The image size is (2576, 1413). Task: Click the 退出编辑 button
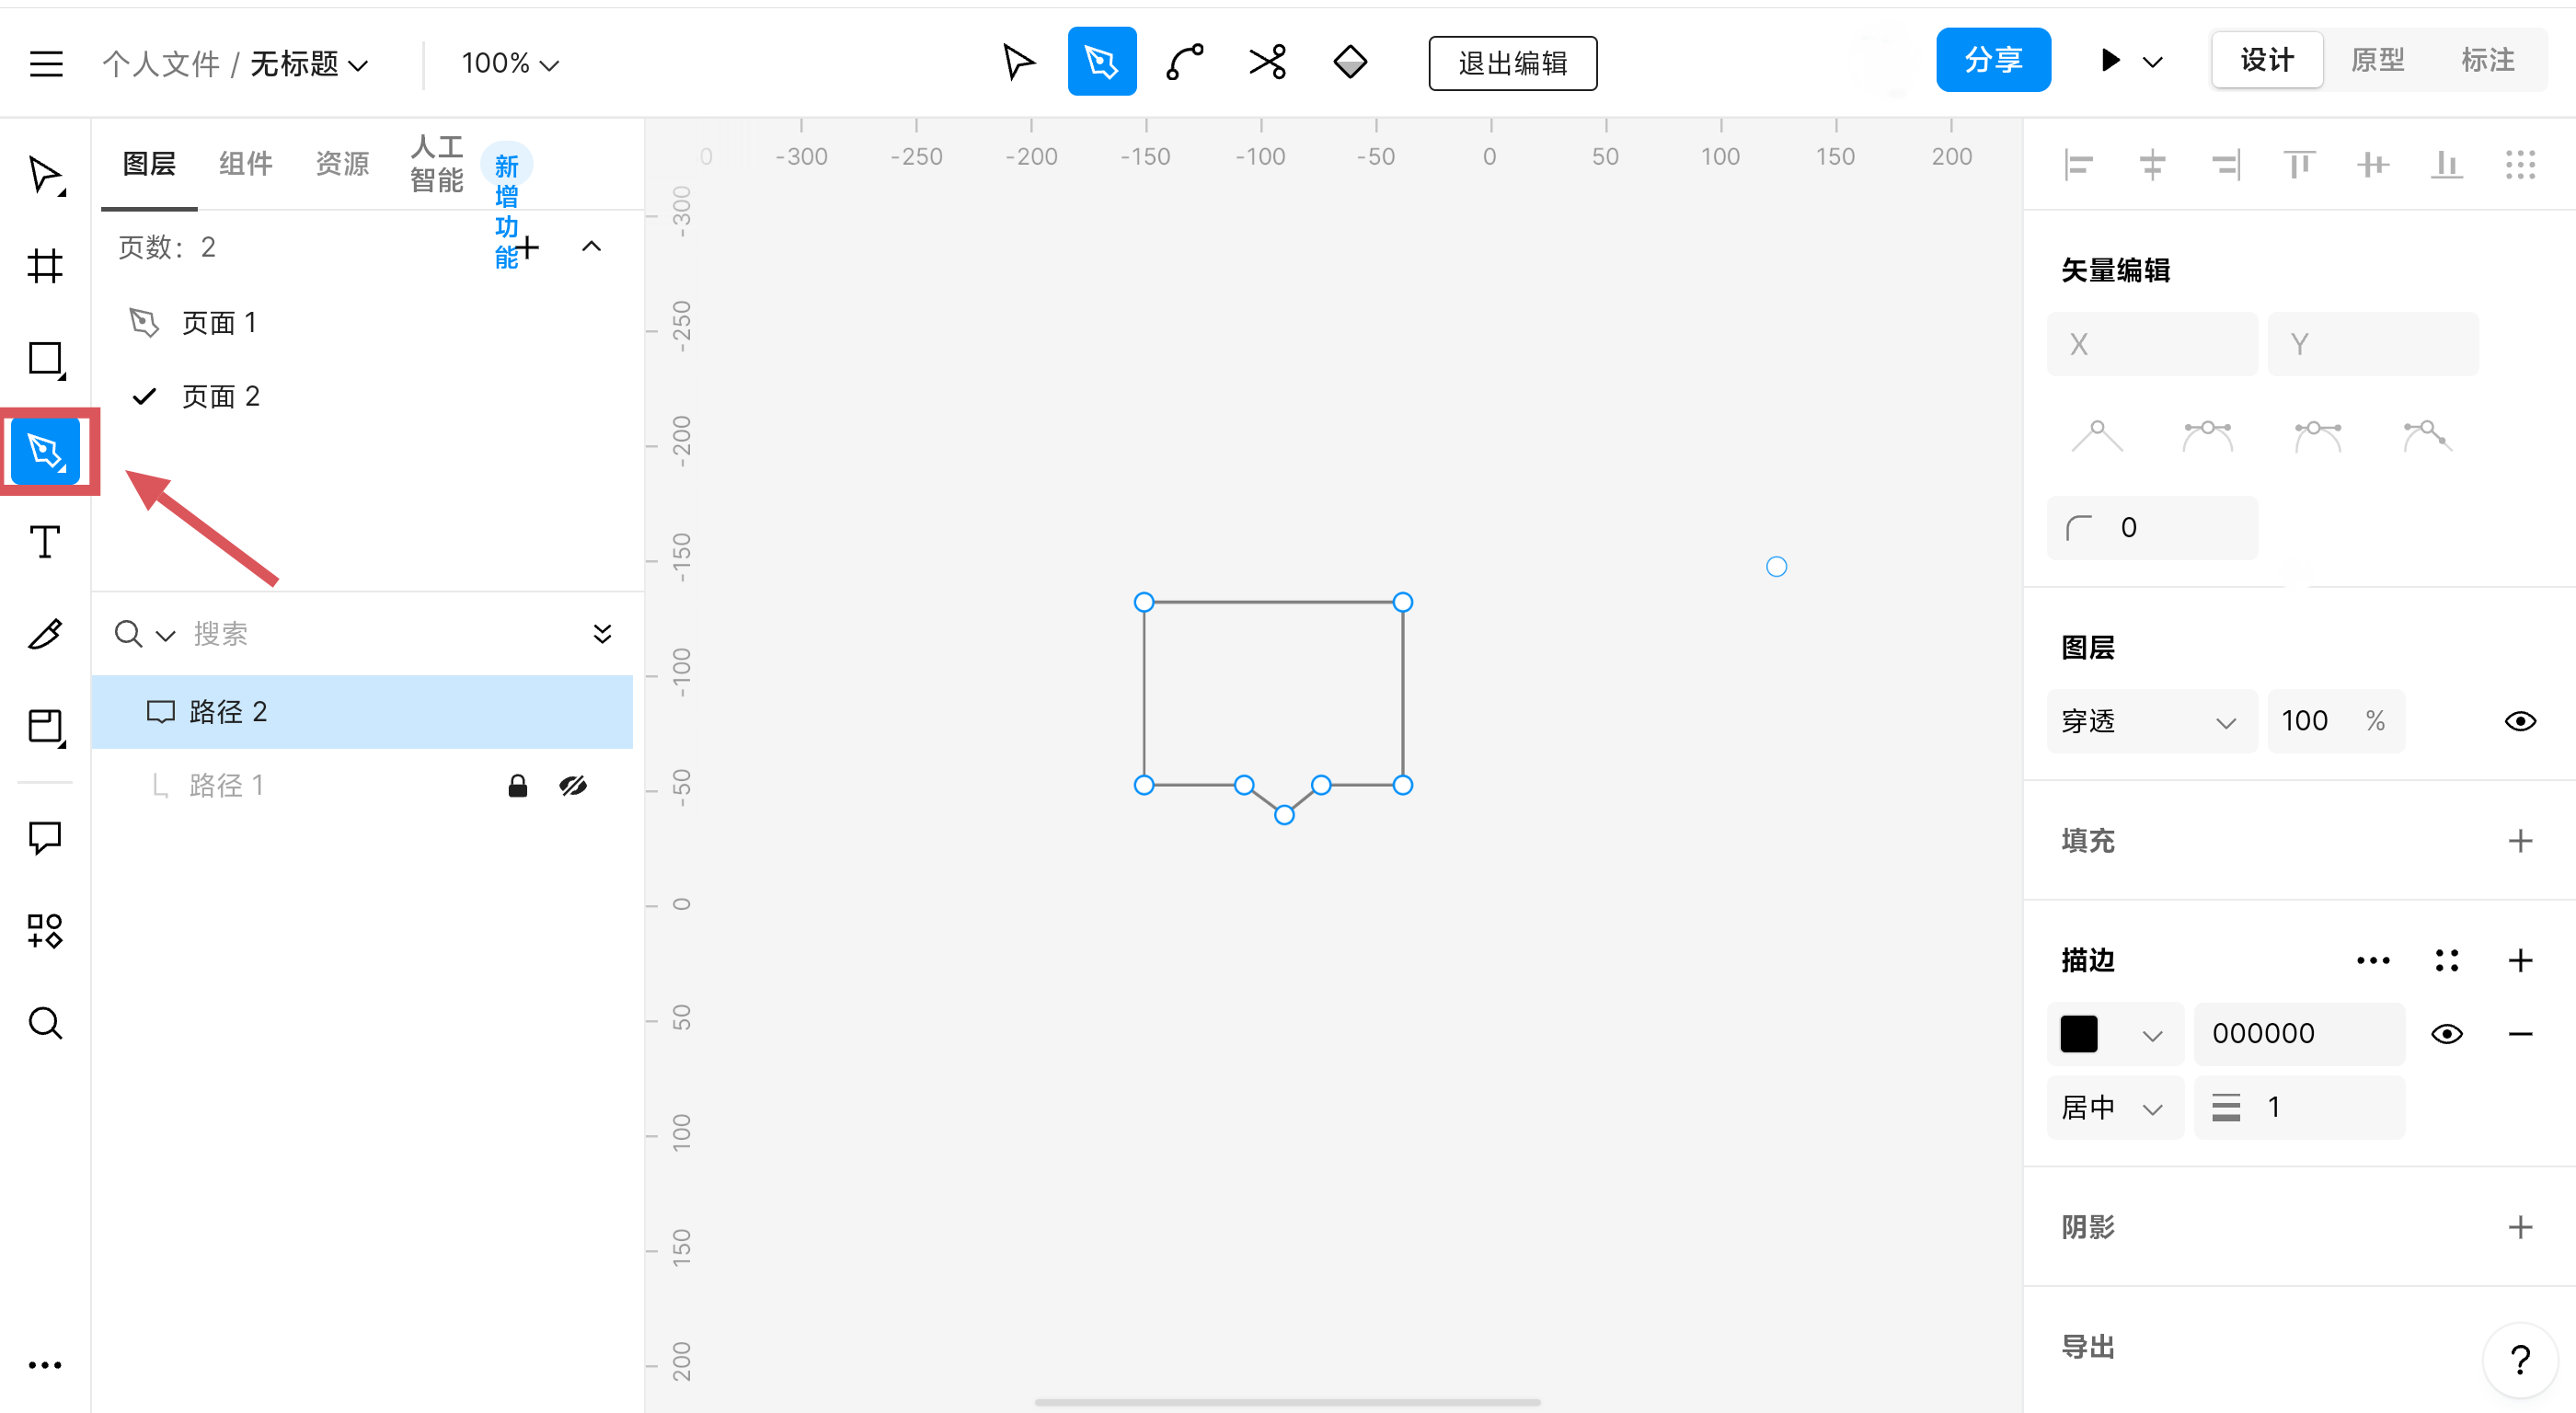tap(1512, 64)
